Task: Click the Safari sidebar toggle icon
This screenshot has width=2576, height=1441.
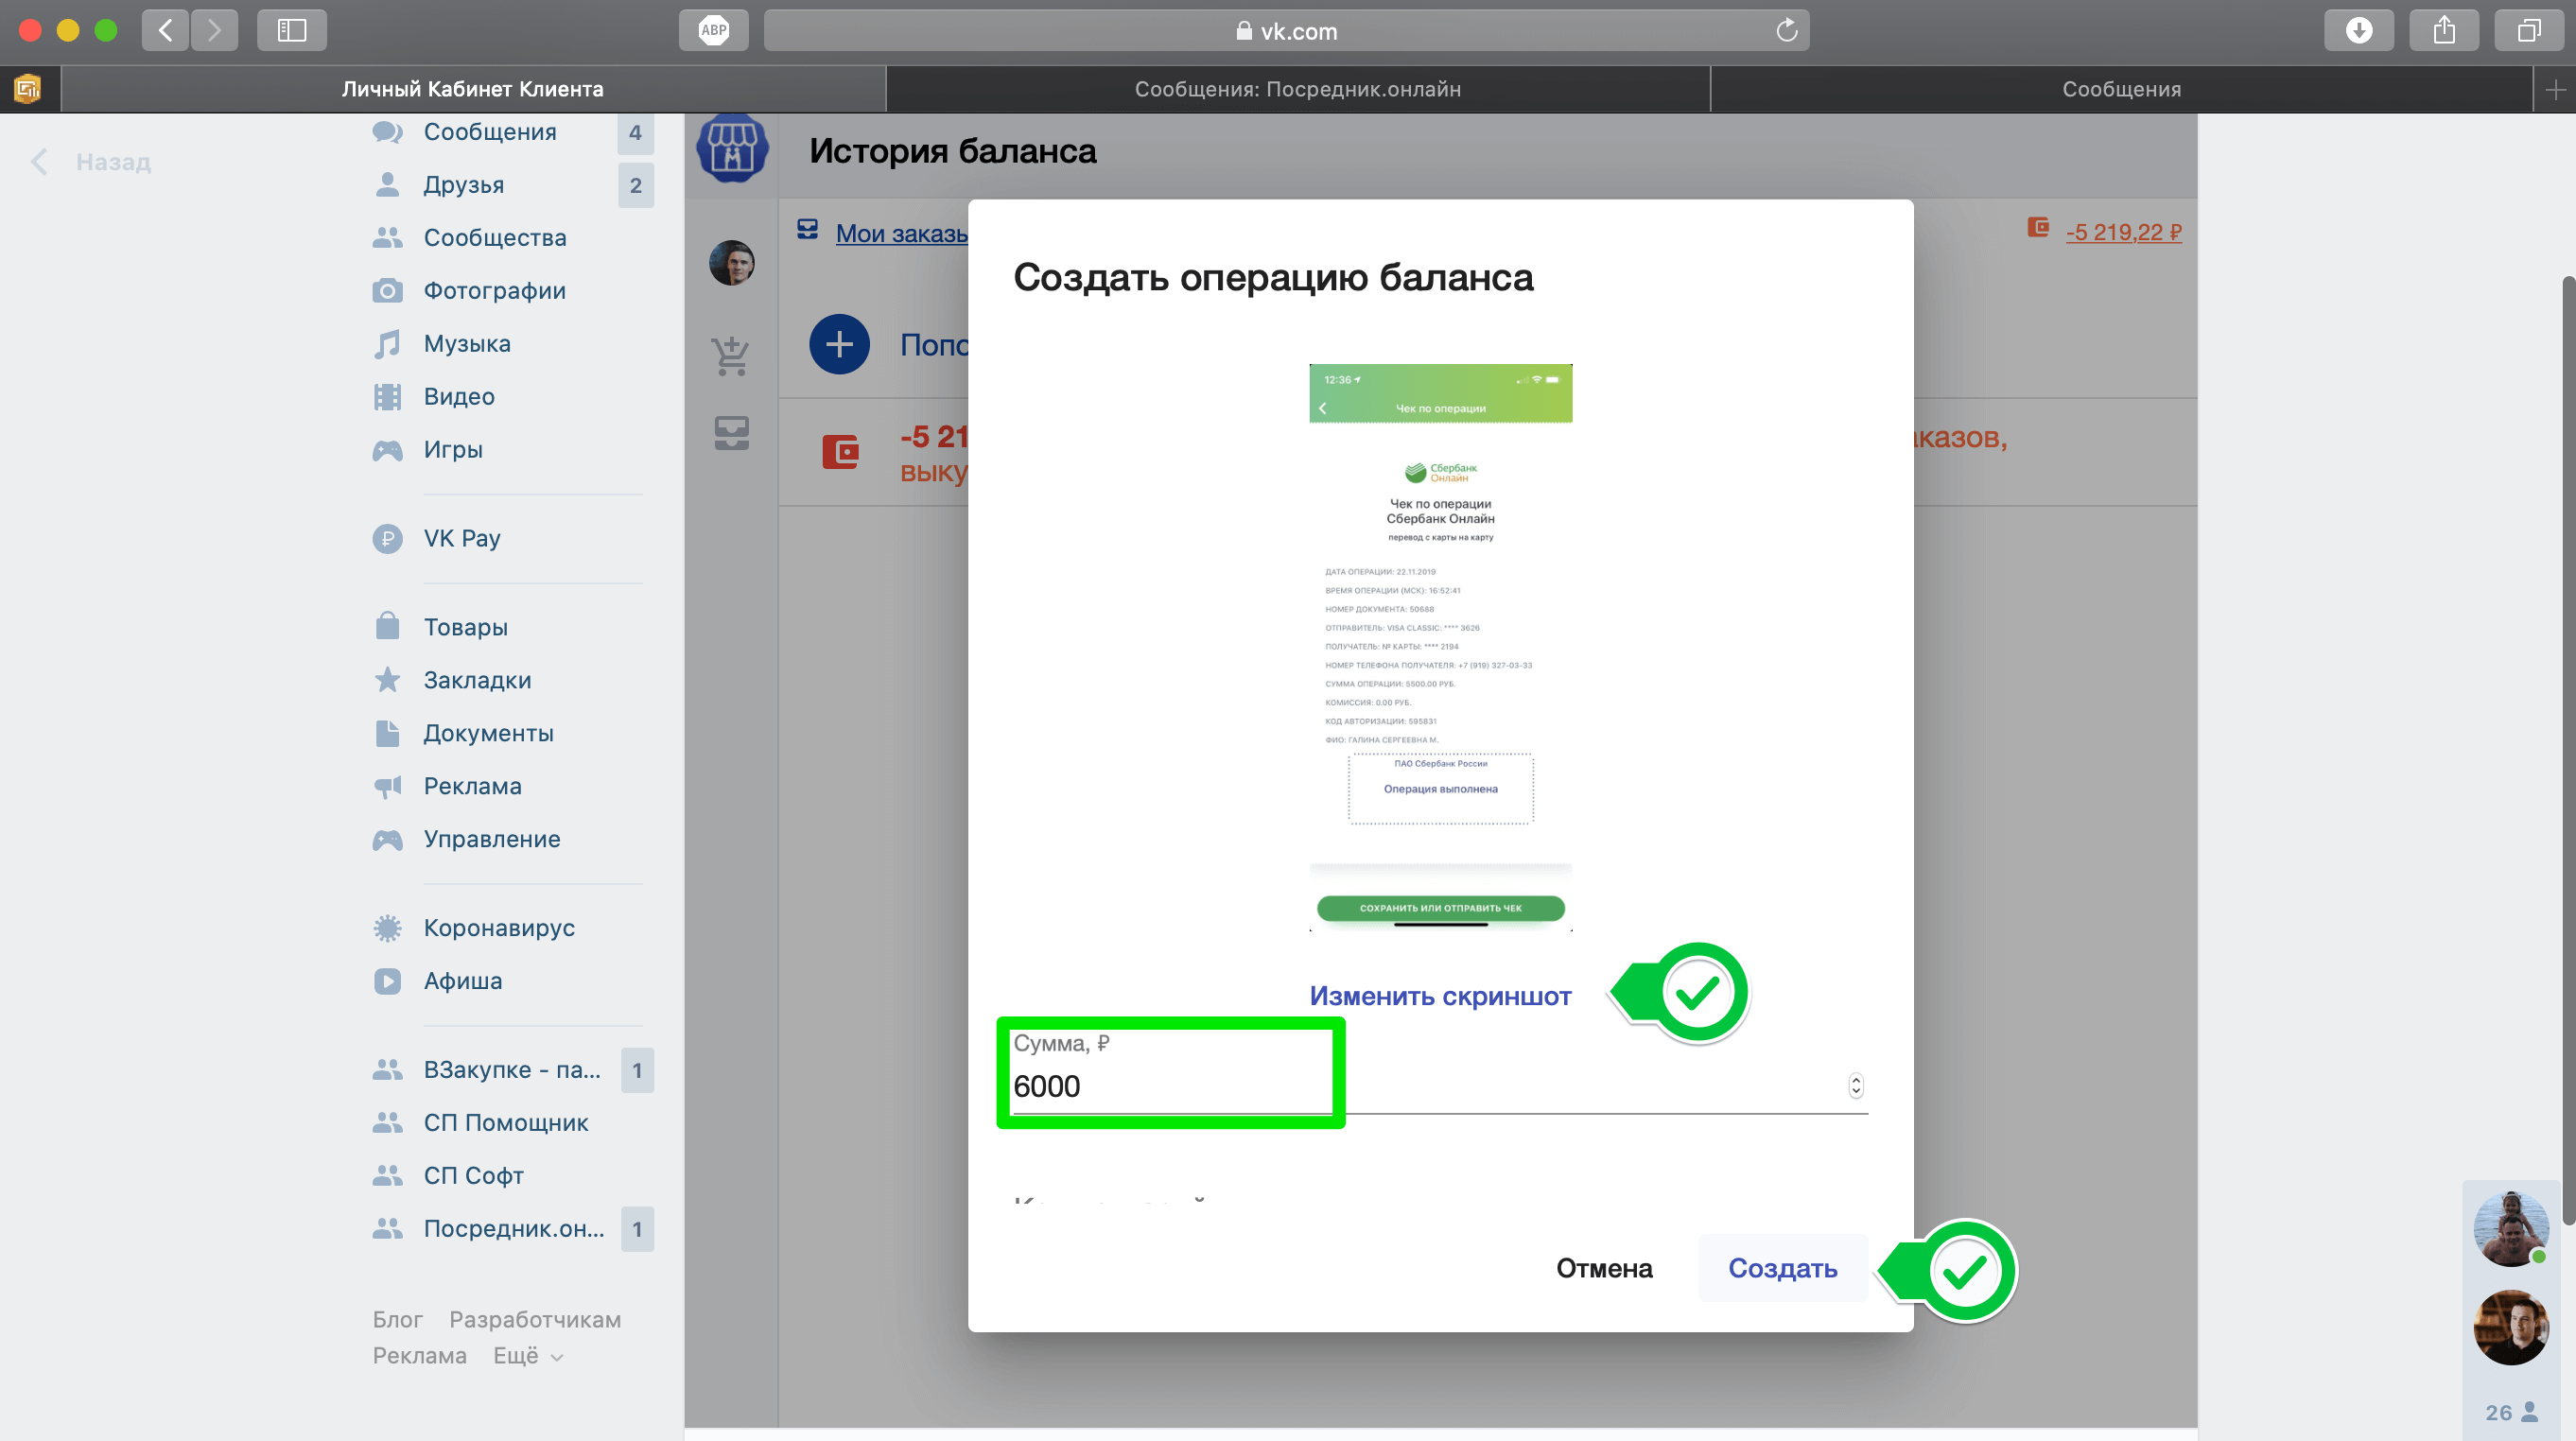Action: 291,30
